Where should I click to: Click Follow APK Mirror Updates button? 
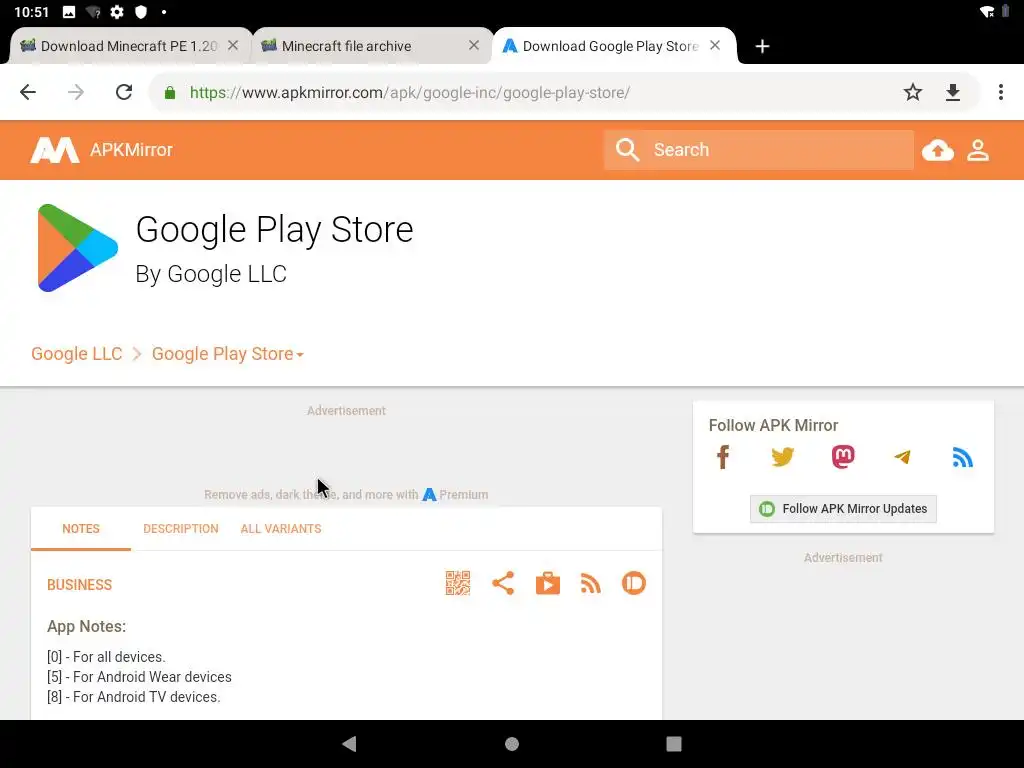pyautogui.click(x=843, y=509)
